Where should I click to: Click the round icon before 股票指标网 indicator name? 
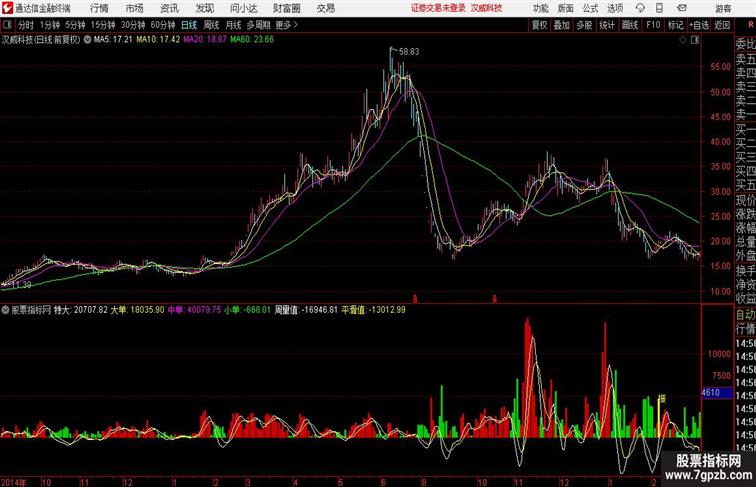click(x=5, y=310)
